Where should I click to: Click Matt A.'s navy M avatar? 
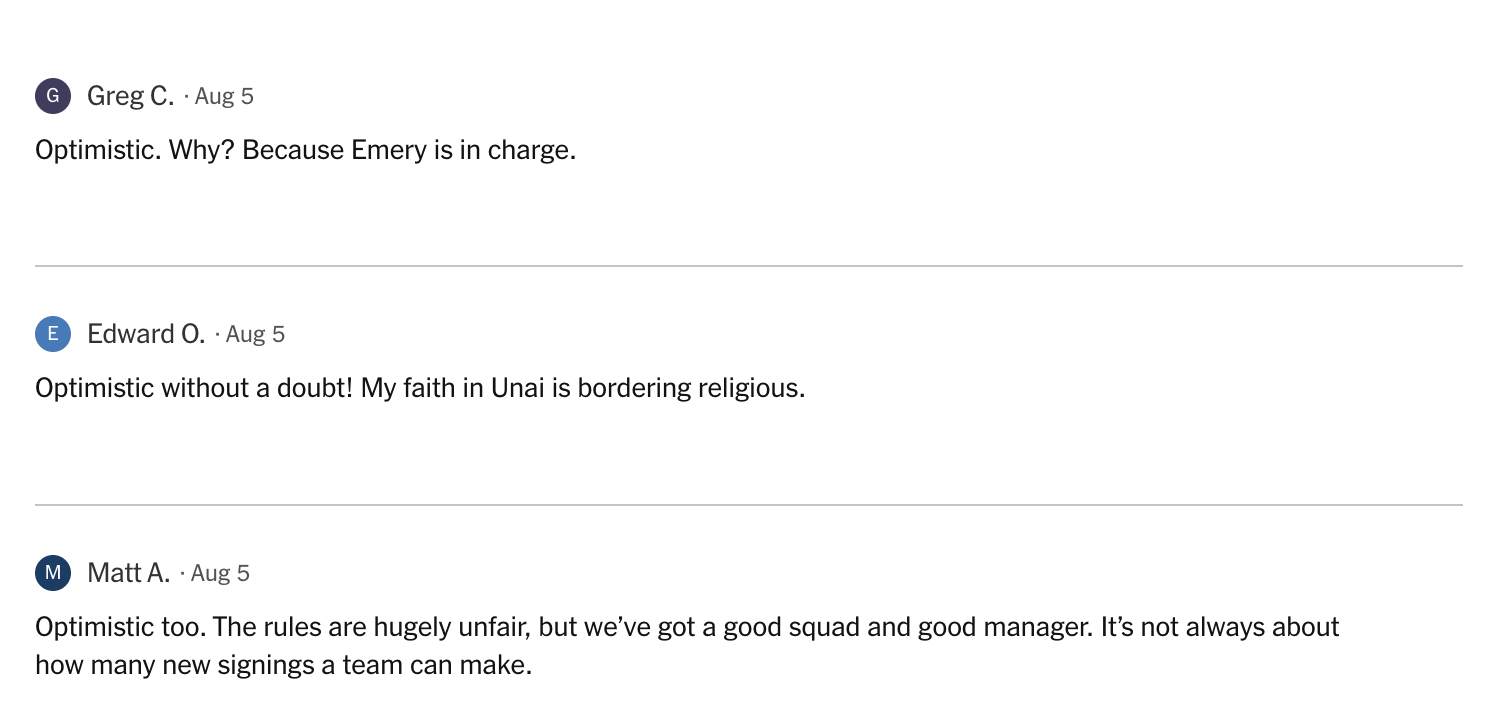click(x=53, y=573)
